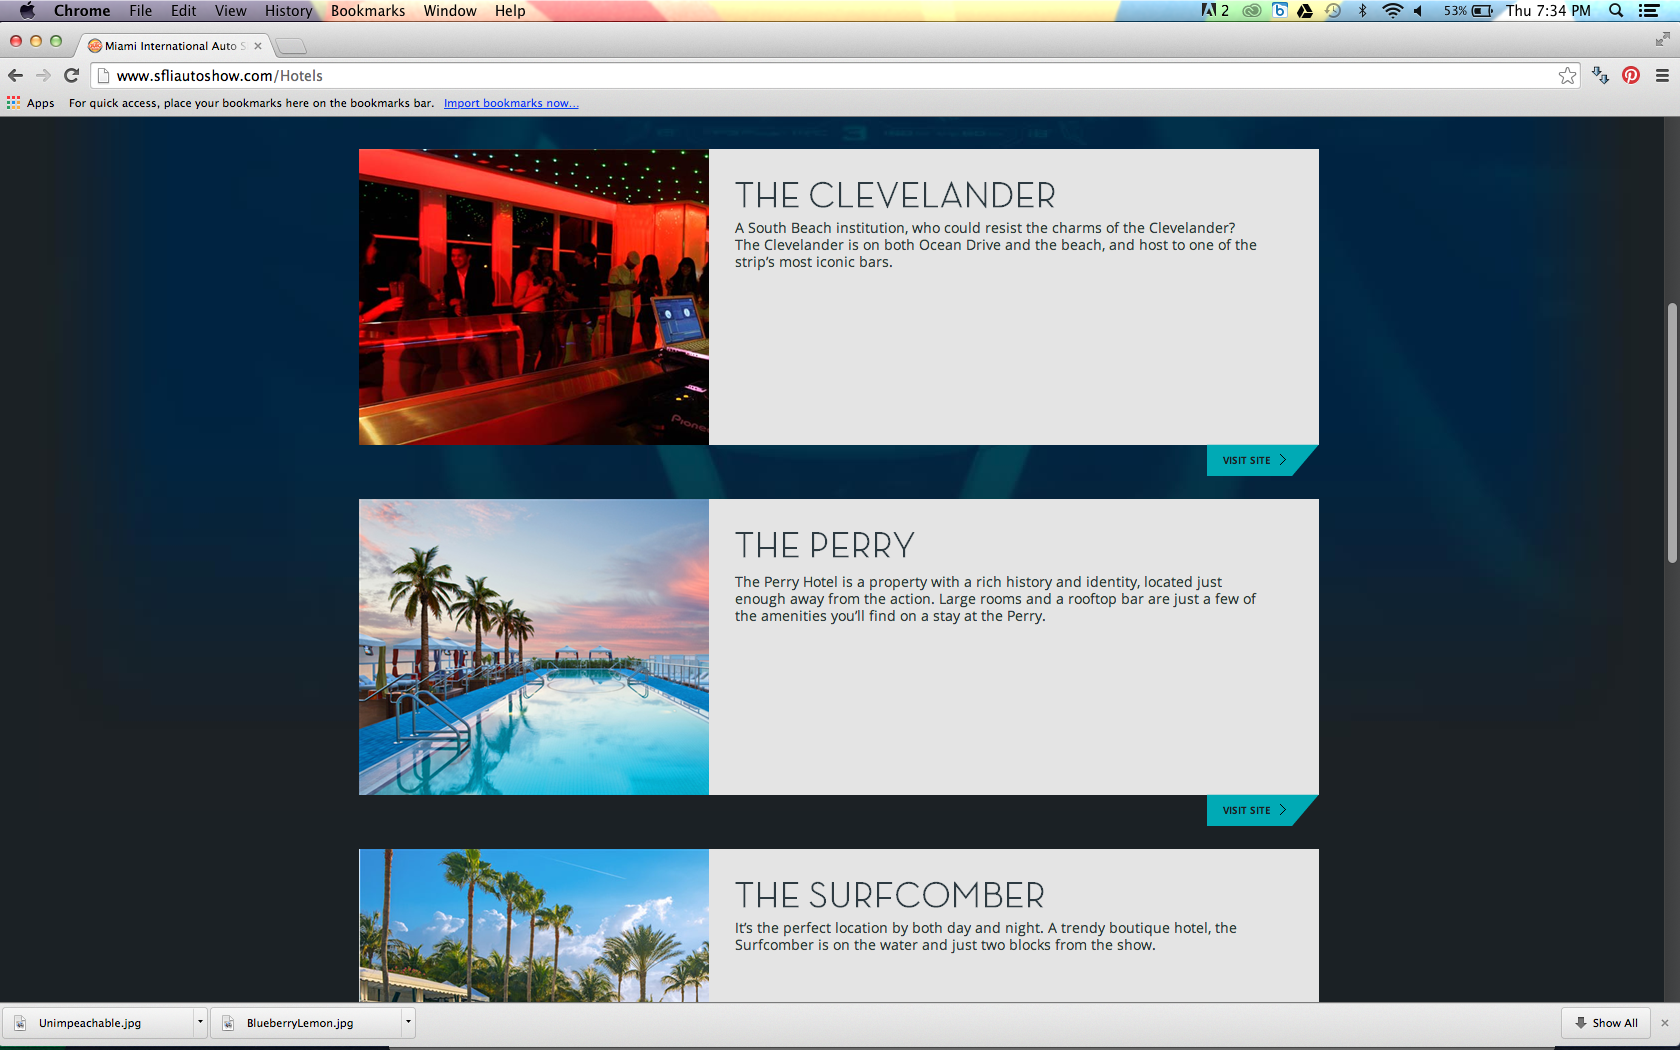Enter fullscreen with the top-right arrows icon

(1662, 39)
